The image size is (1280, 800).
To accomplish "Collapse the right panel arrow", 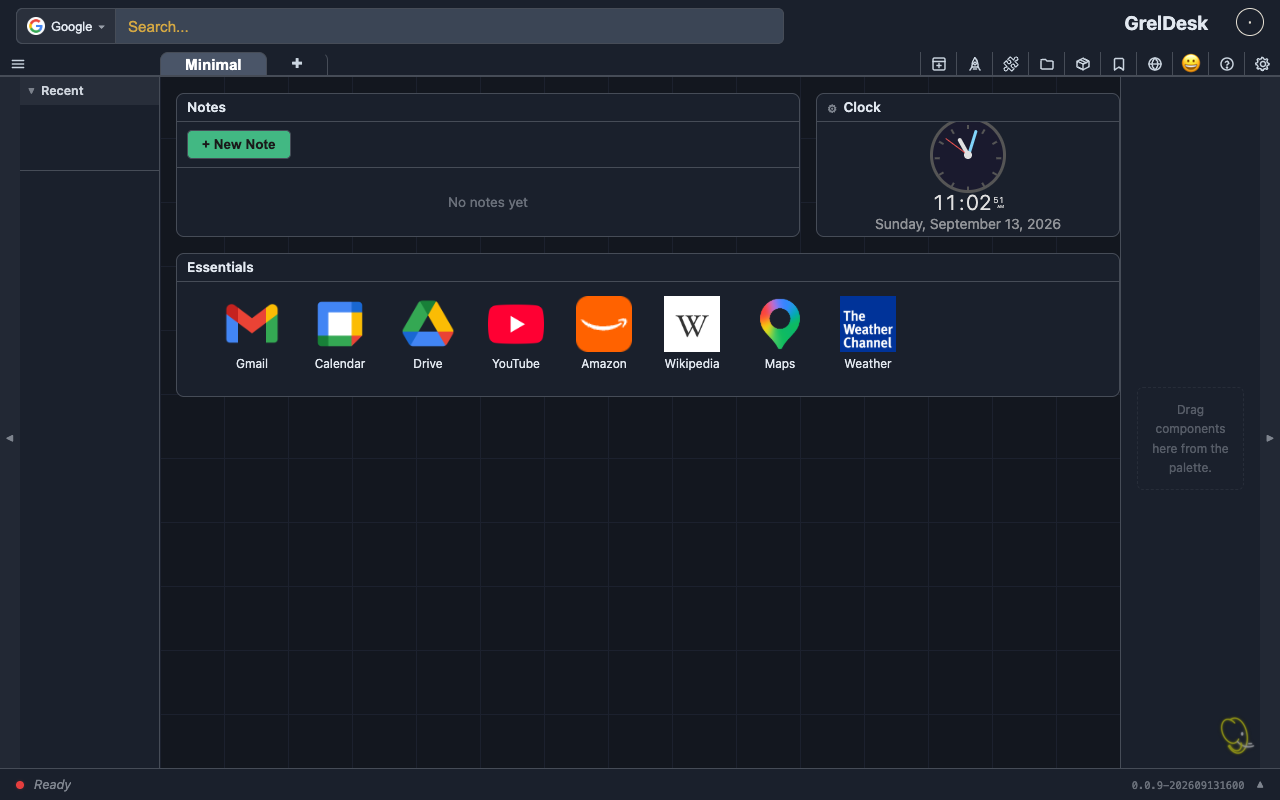I will pos(1271,438).
